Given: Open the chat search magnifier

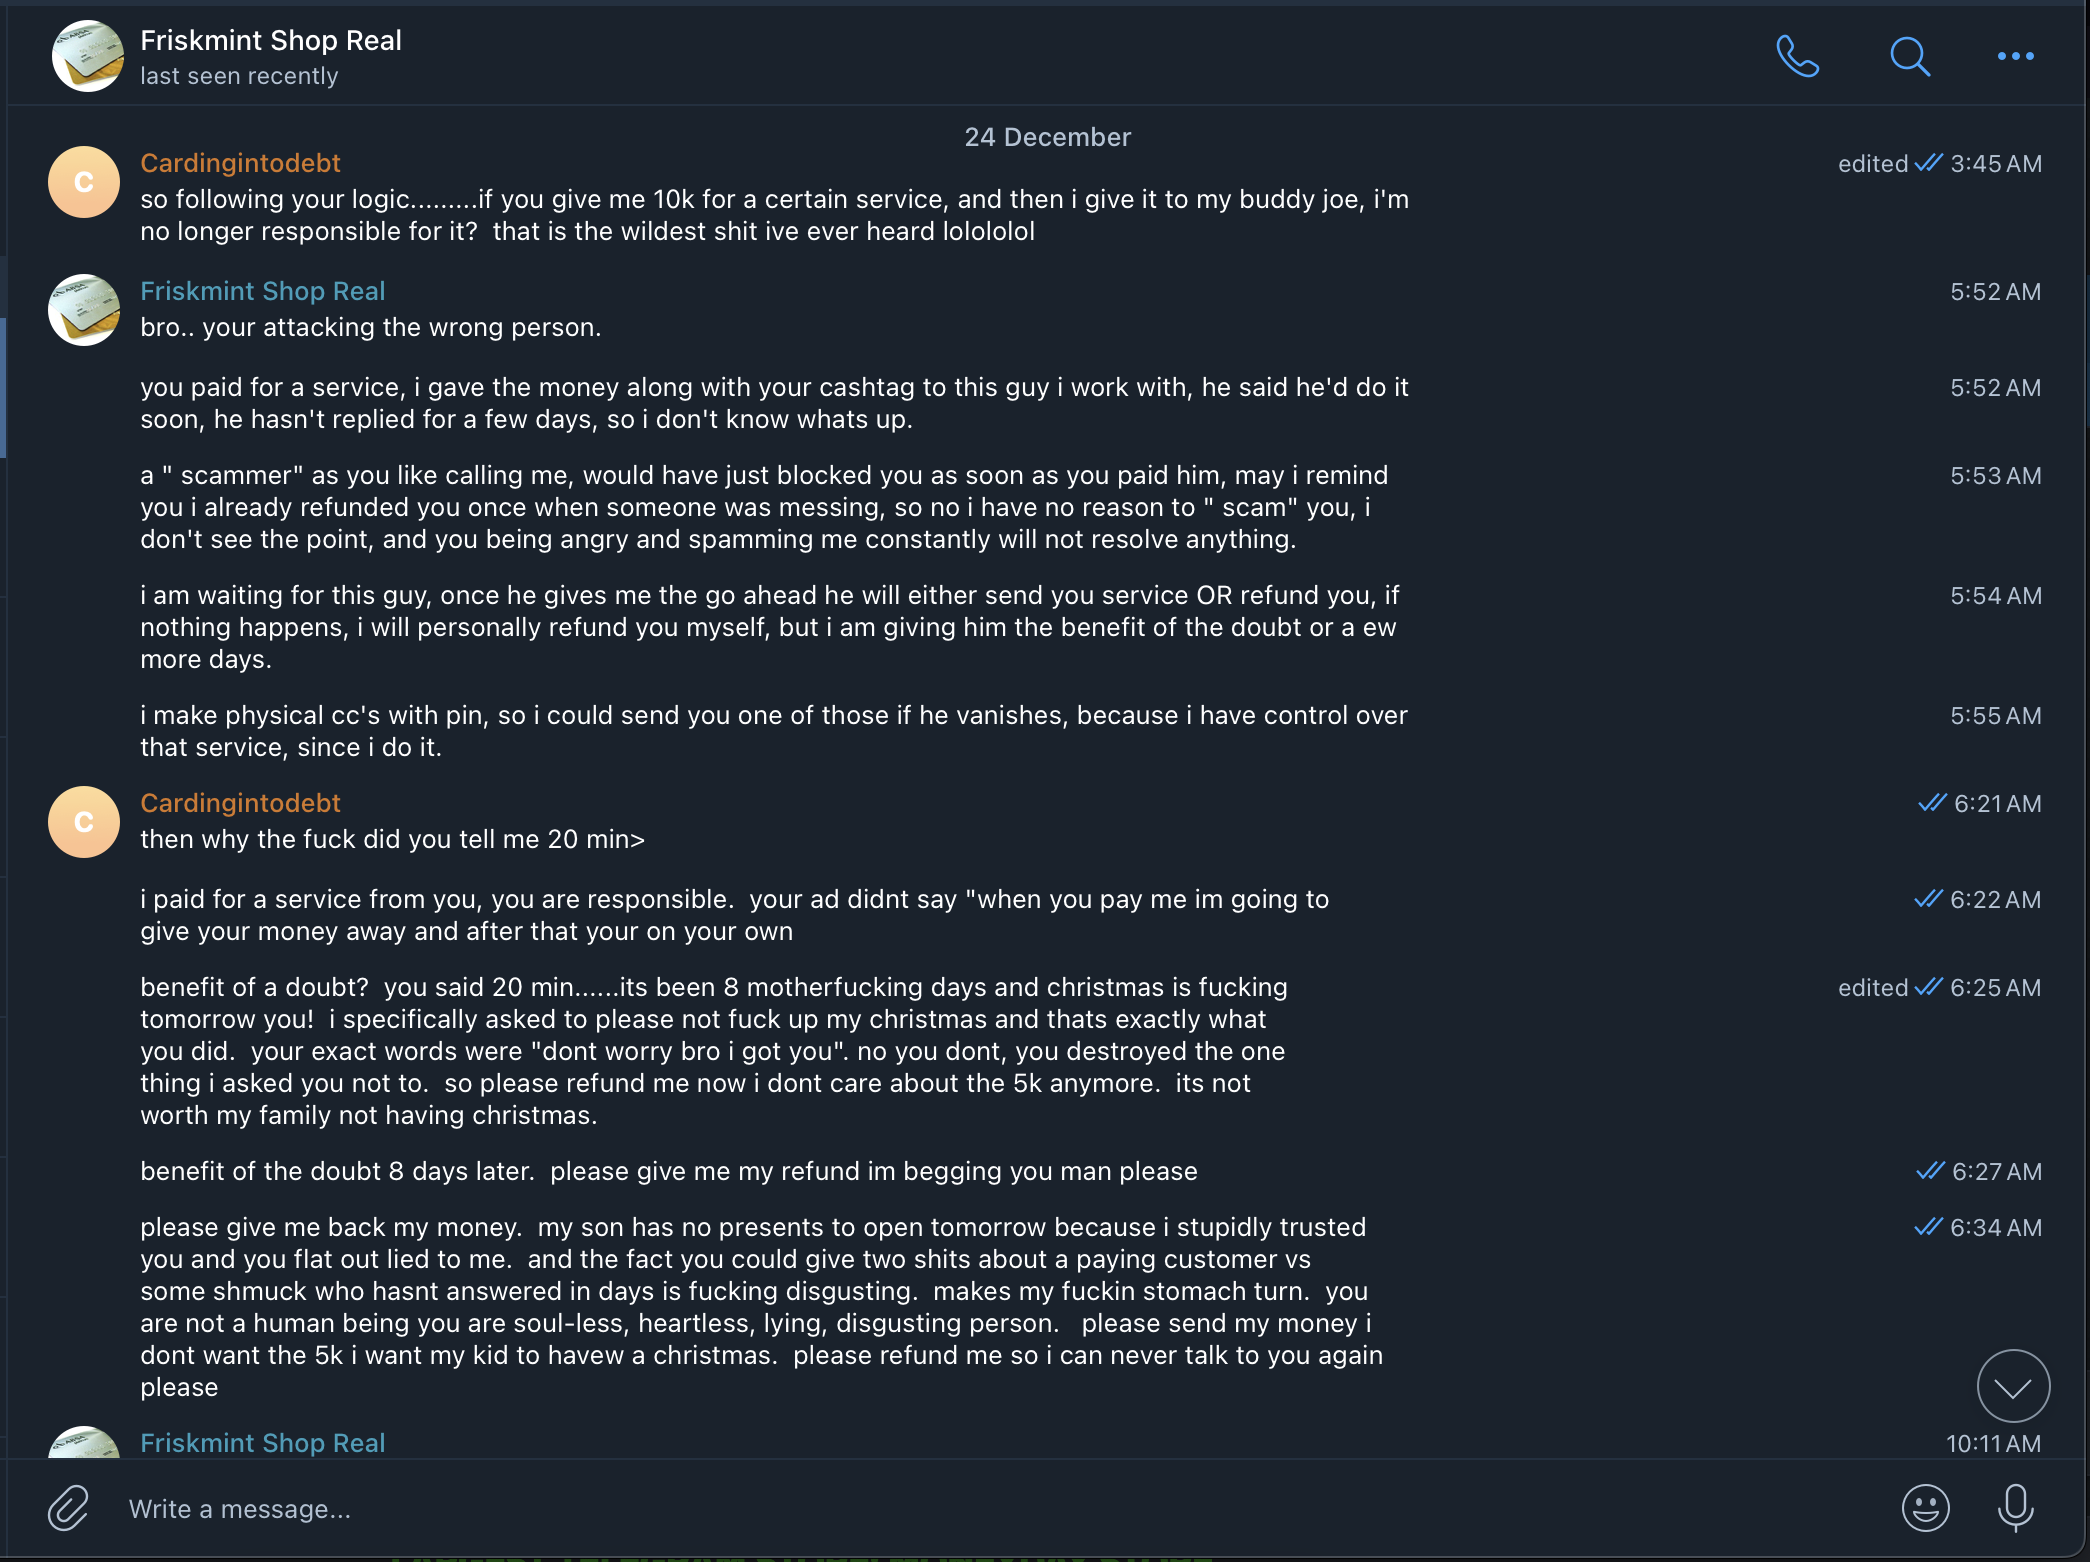Looking at the screenshot, I should coord(1909,56).
